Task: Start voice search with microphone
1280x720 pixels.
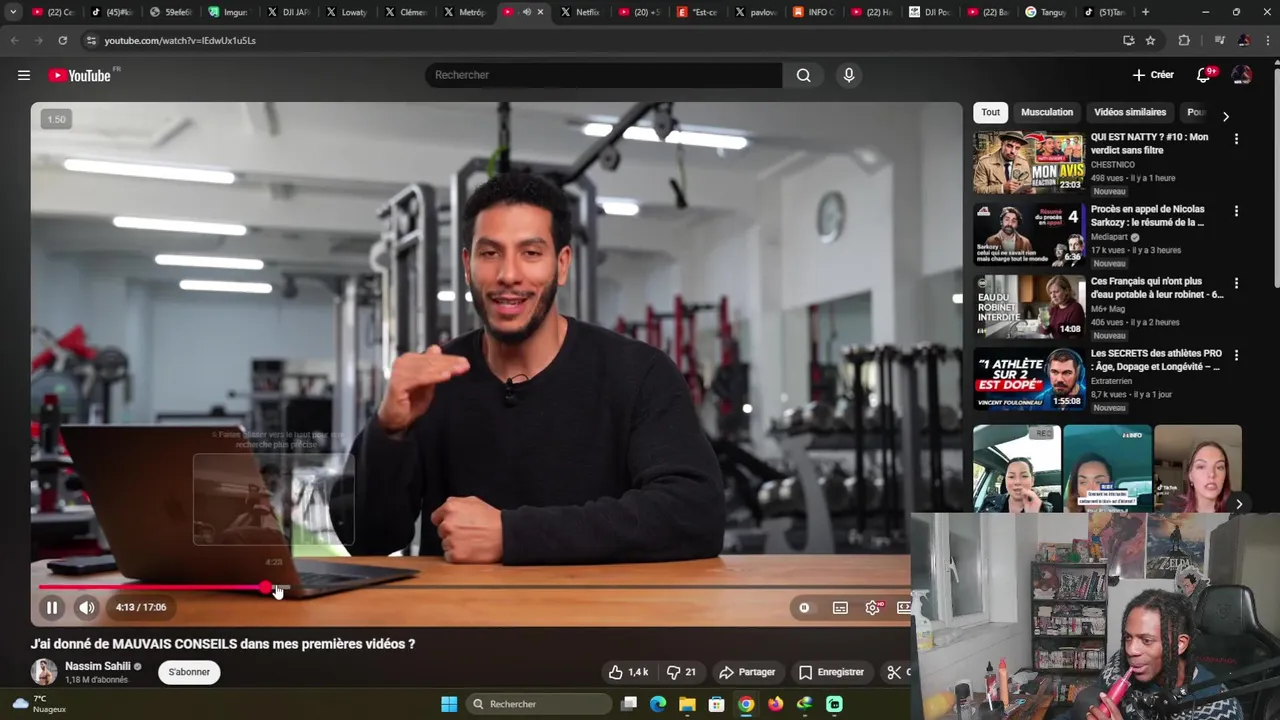Action: 849,75
